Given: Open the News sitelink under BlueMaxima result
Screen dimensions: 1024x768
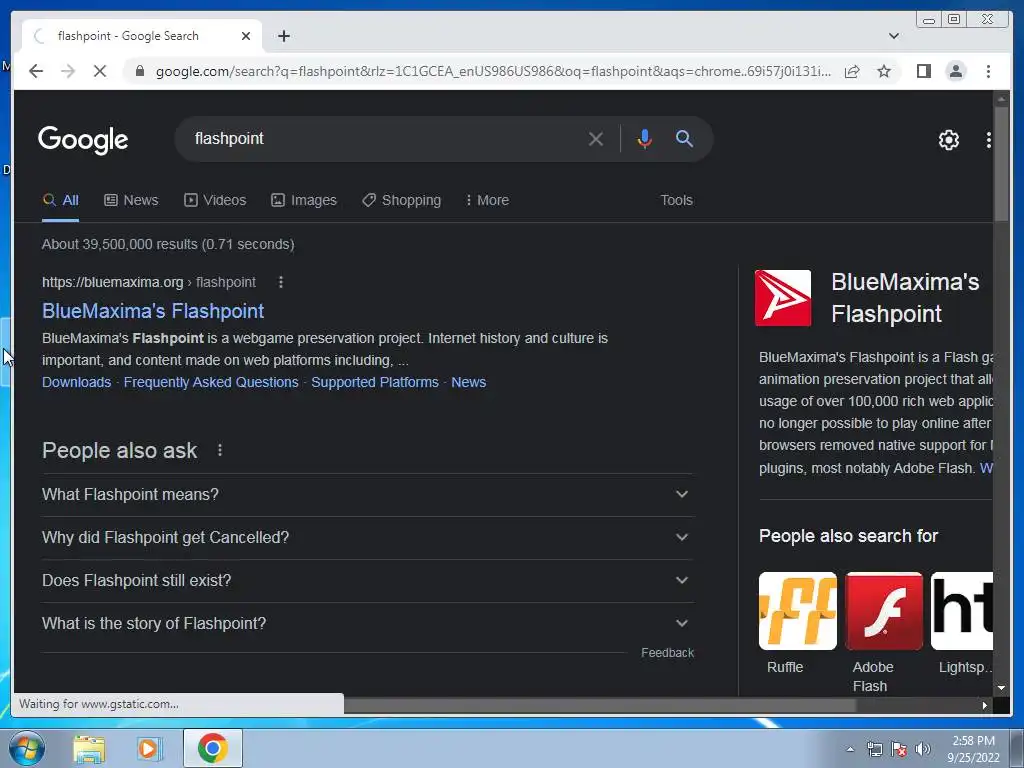Looking at the screenshot, I should coord(468,382).
